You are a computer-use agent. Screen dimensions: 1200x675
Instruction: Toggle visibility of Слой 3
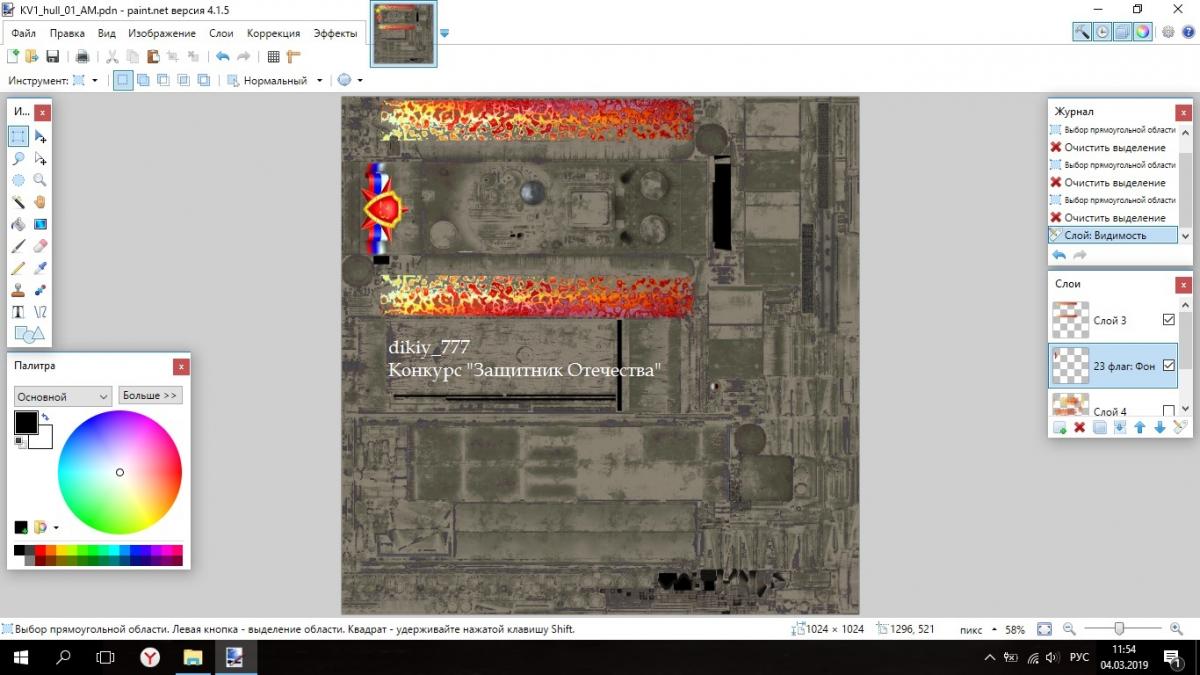pos(1168,320)
